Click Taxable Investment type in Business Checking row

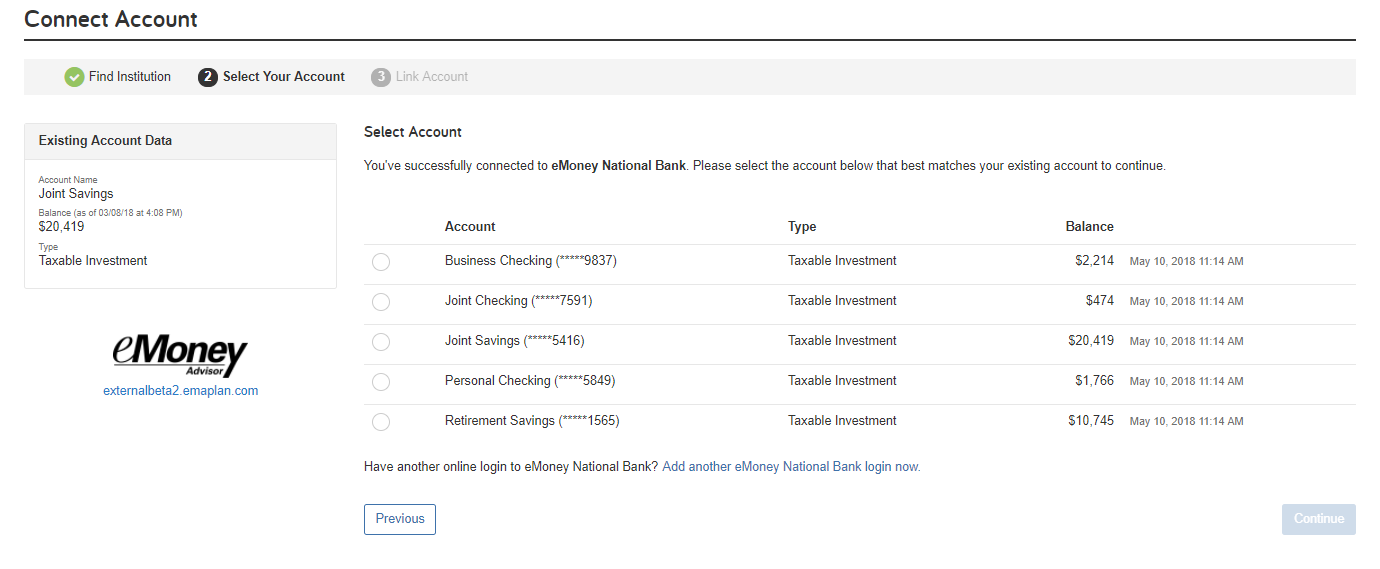(x=842, y=261)
